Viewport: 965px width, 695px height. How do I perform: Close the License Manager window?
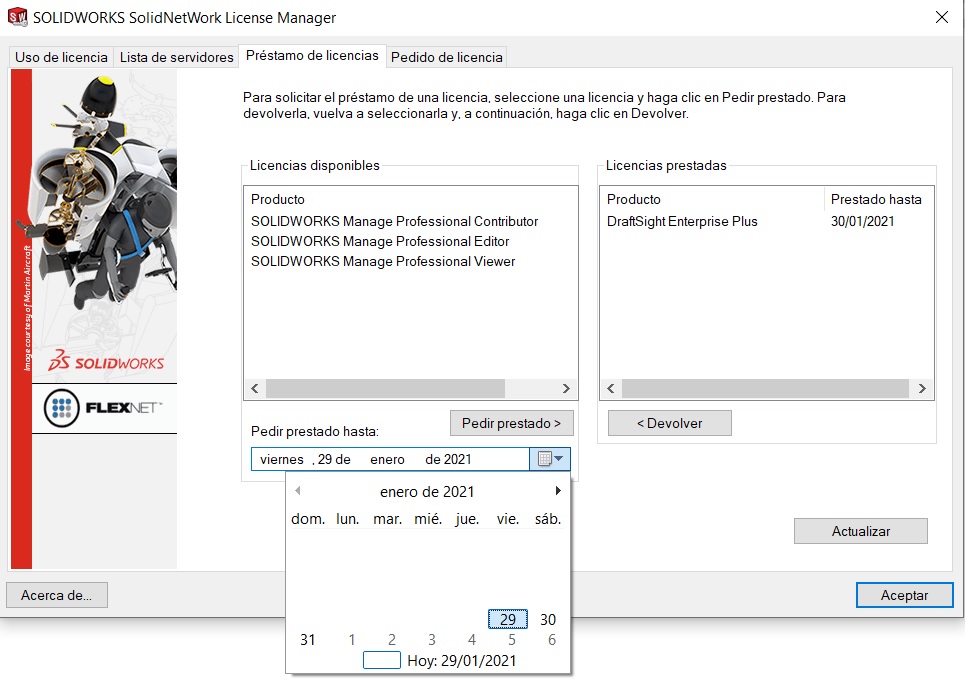pyautogui.click(x=942, y=17)
